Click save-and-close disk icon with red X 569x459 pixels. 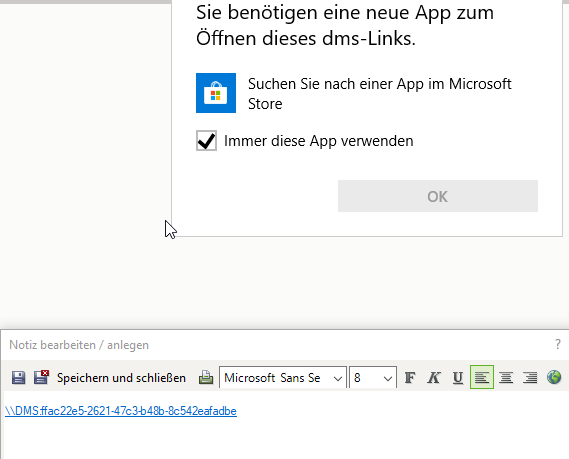click(x=41, y=377)
